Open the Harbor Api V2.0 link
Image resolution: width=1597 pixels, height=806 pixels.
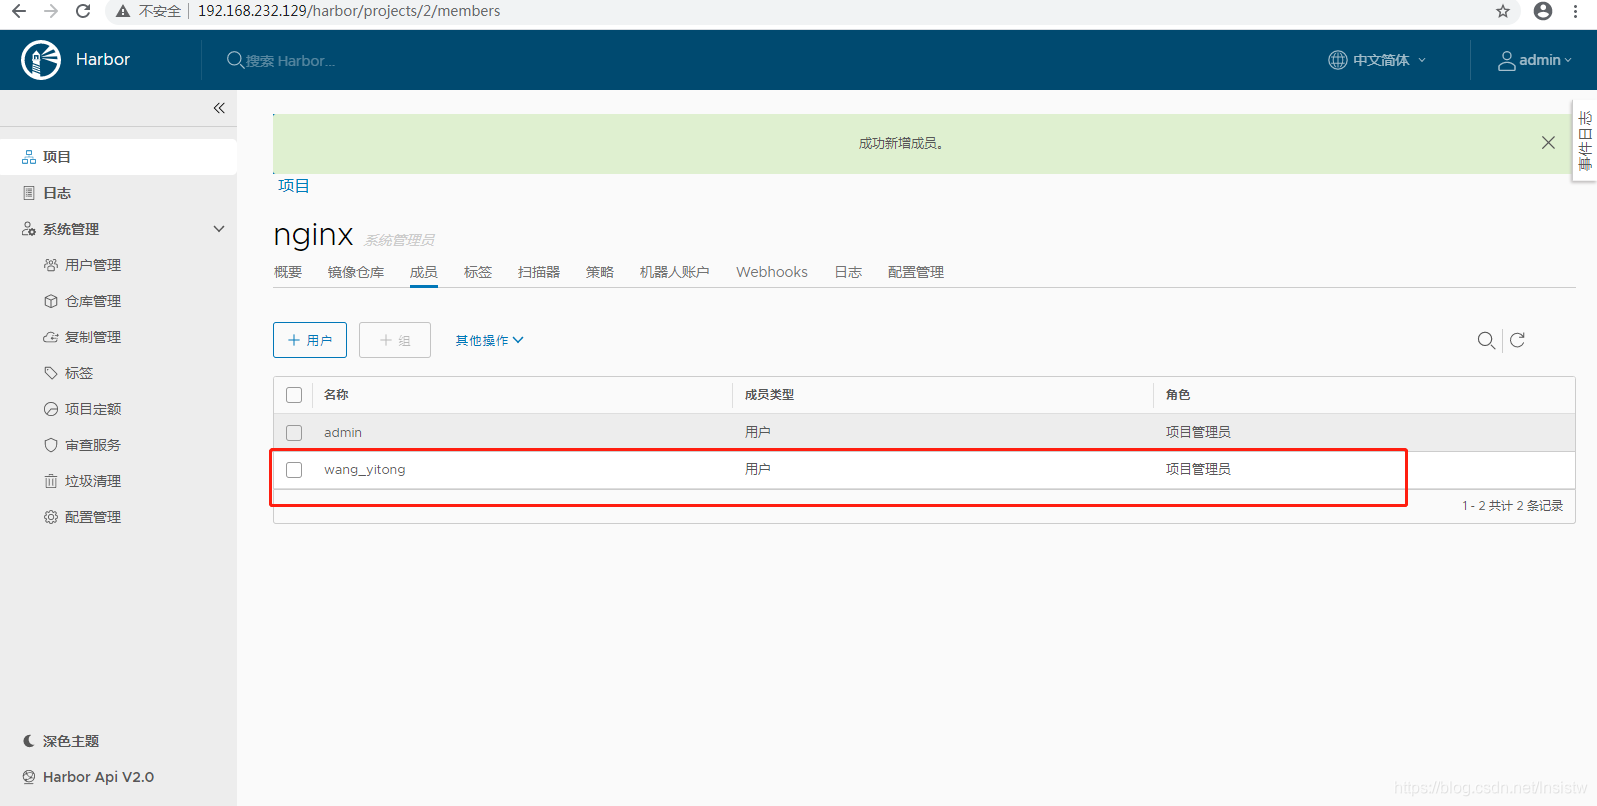click(x=88, y=777)
